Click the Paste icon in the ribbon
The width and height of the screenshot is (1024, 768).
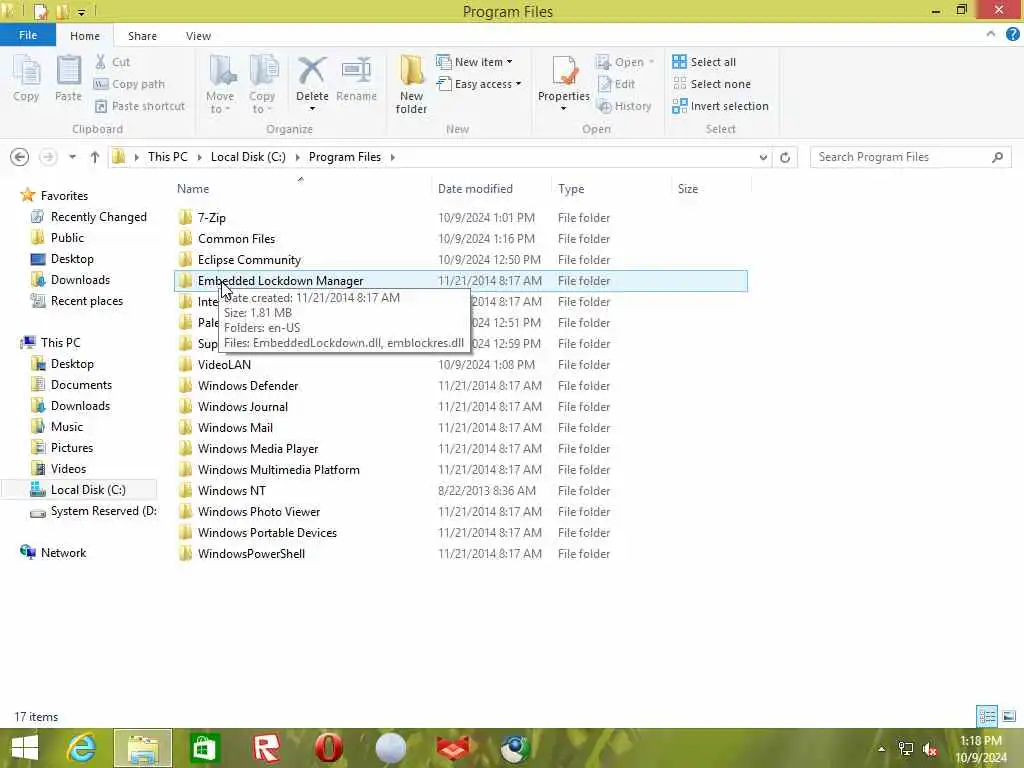click(x=68, y=78)
